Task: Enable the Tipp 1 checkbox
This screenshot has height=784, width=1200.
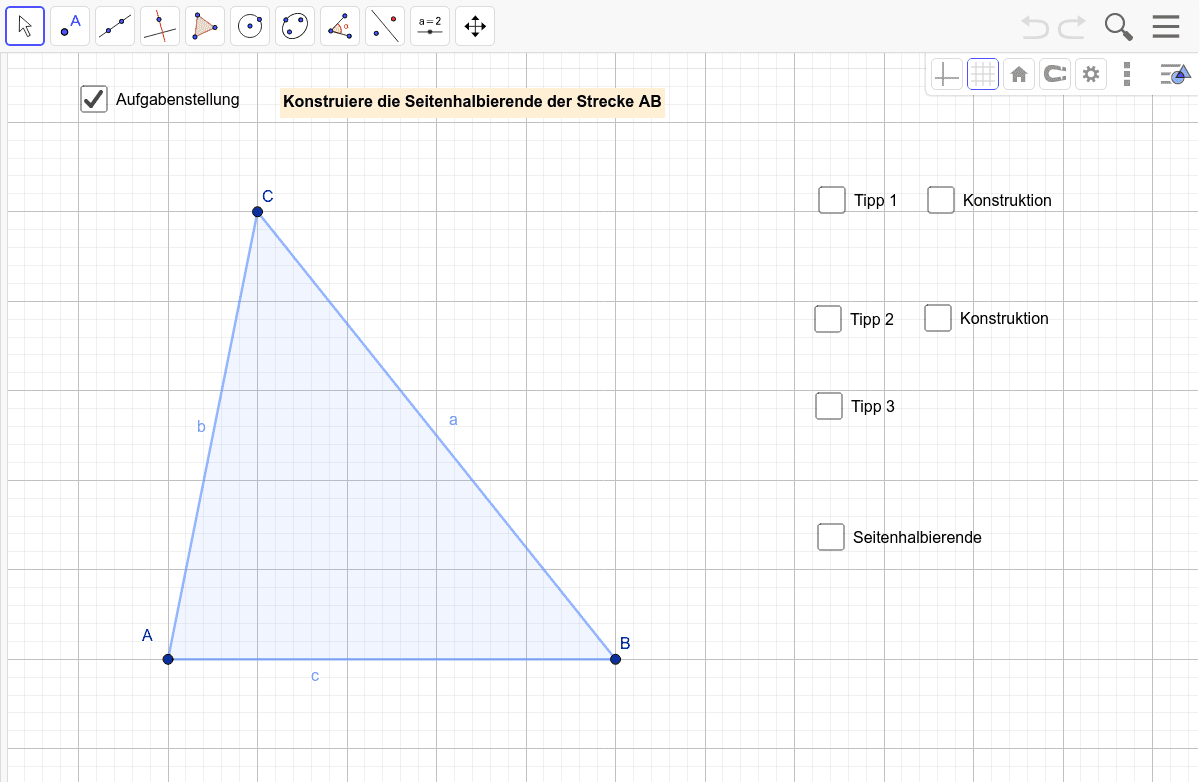Action: click(832, 200)
